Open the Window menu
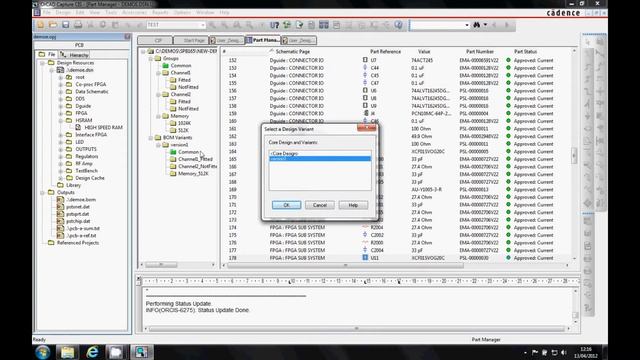The image size is (640, 360). [x=205, y=13]
